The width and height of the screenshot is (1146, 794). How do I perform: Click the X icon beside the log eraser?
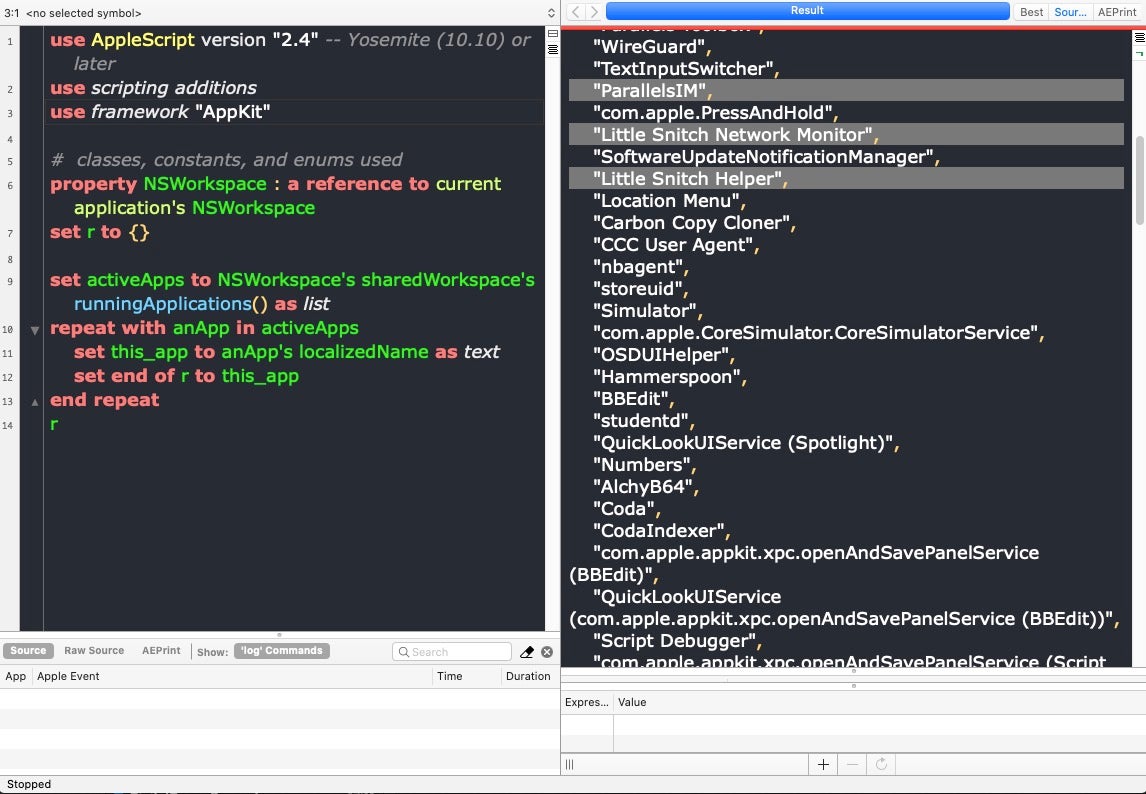point(547,652)
